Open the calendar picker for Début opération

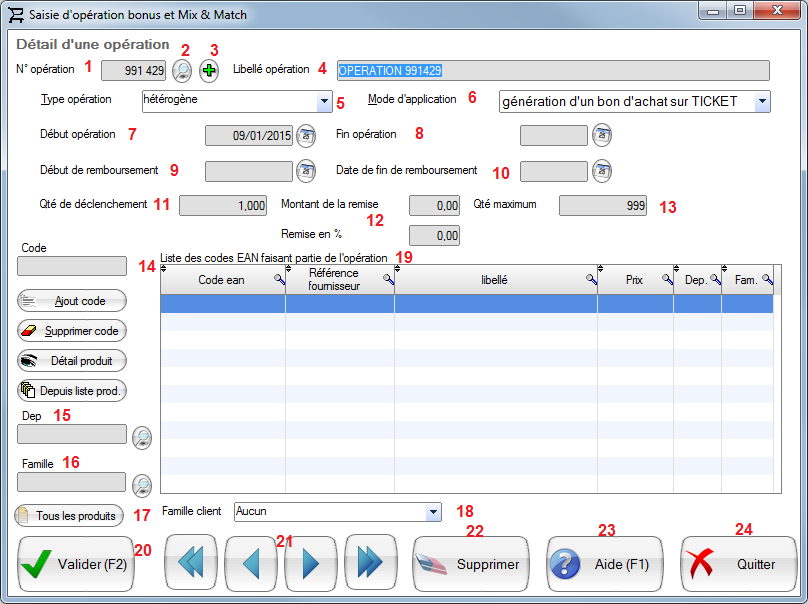[x=306, y=136]
